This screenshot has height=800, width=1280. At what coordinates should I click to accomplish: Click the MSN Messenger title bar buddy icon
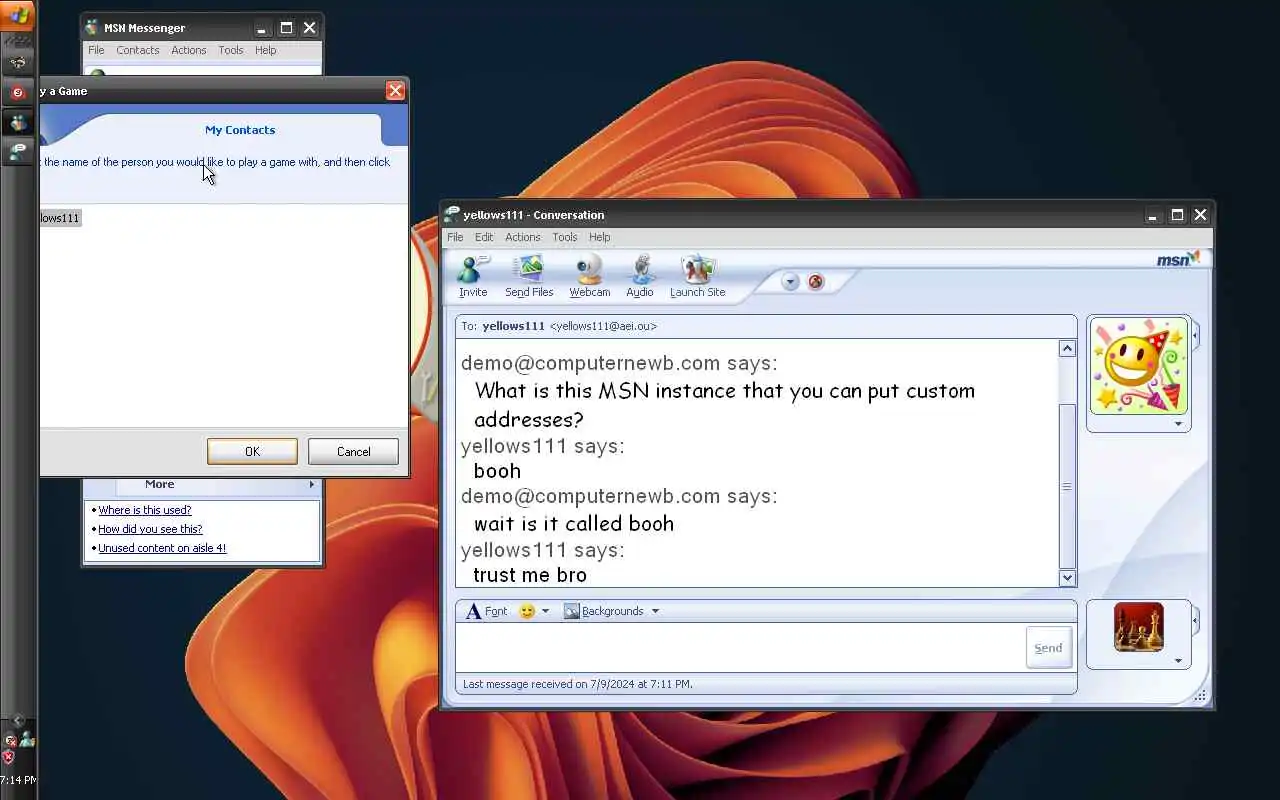coord(92,27)
